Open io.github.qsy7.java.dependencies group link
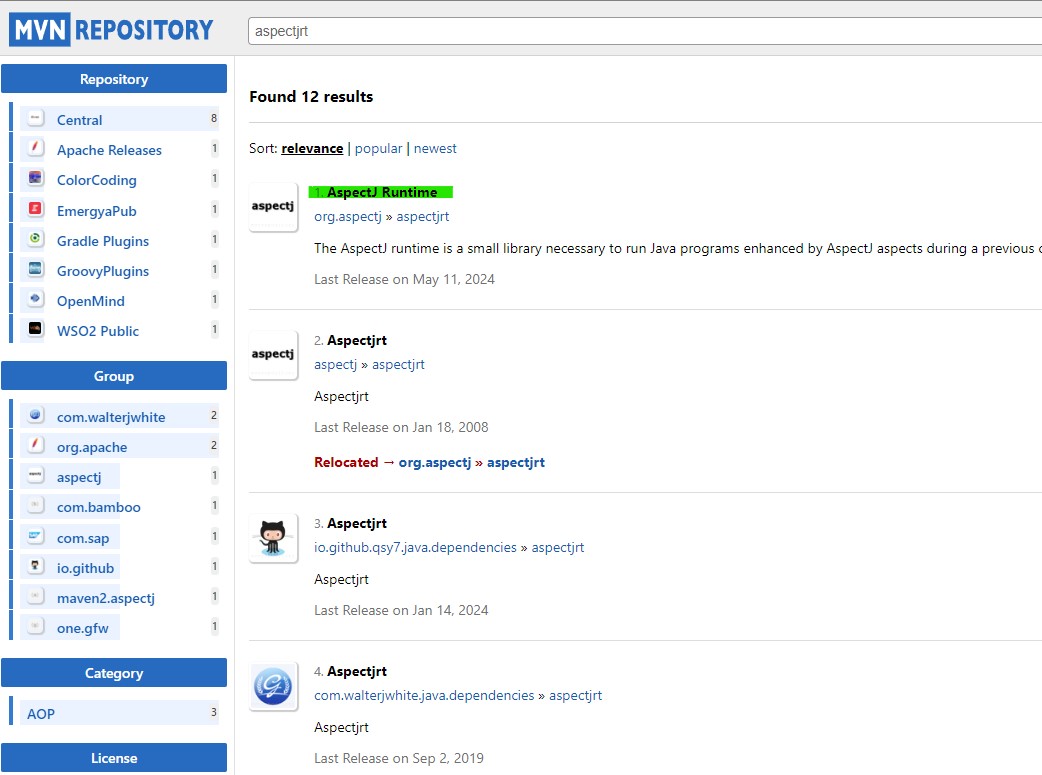 tap(415, 548)
